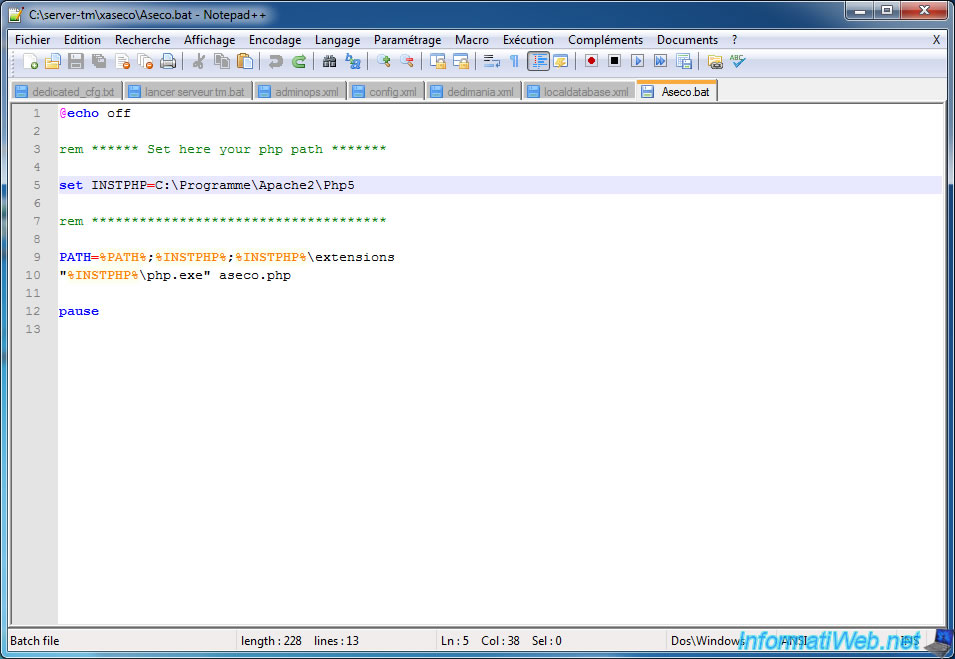The image size is (955, 659).
Task: Undo the last edit
Action: [x=275, y=61]
